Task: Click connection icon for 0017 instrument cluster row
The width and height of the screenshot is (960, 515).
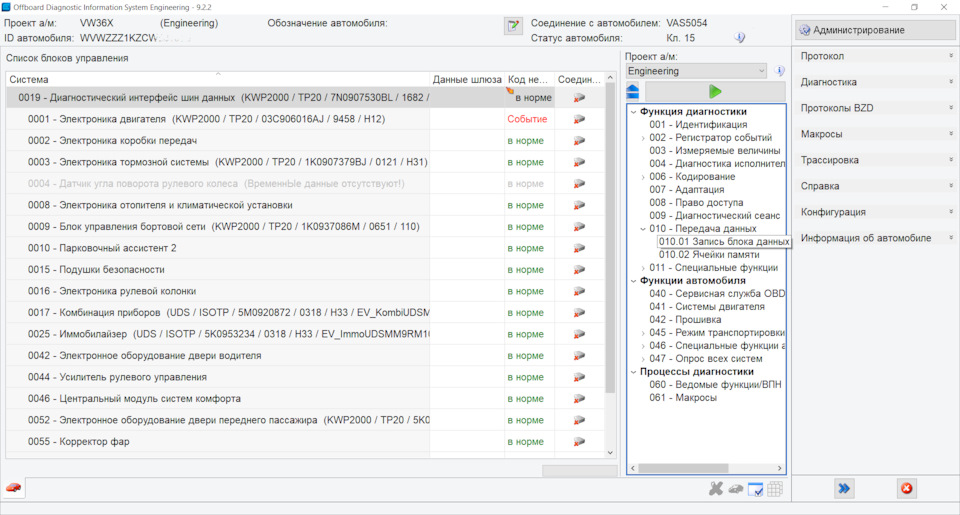Action: (579, 312)
